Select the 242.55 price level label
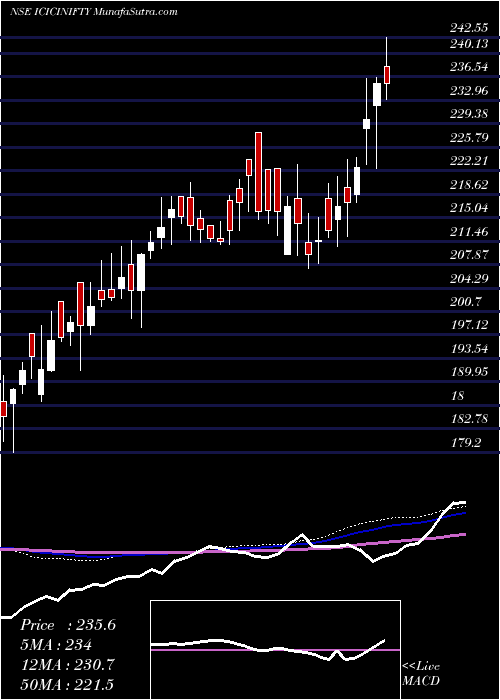 (x=469, y=29)
